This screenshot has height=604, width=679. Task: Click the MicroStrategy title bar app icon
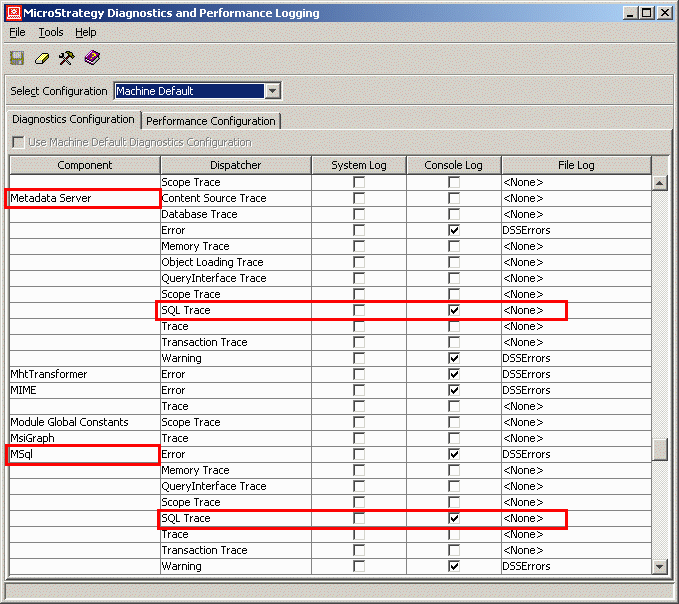14,13
